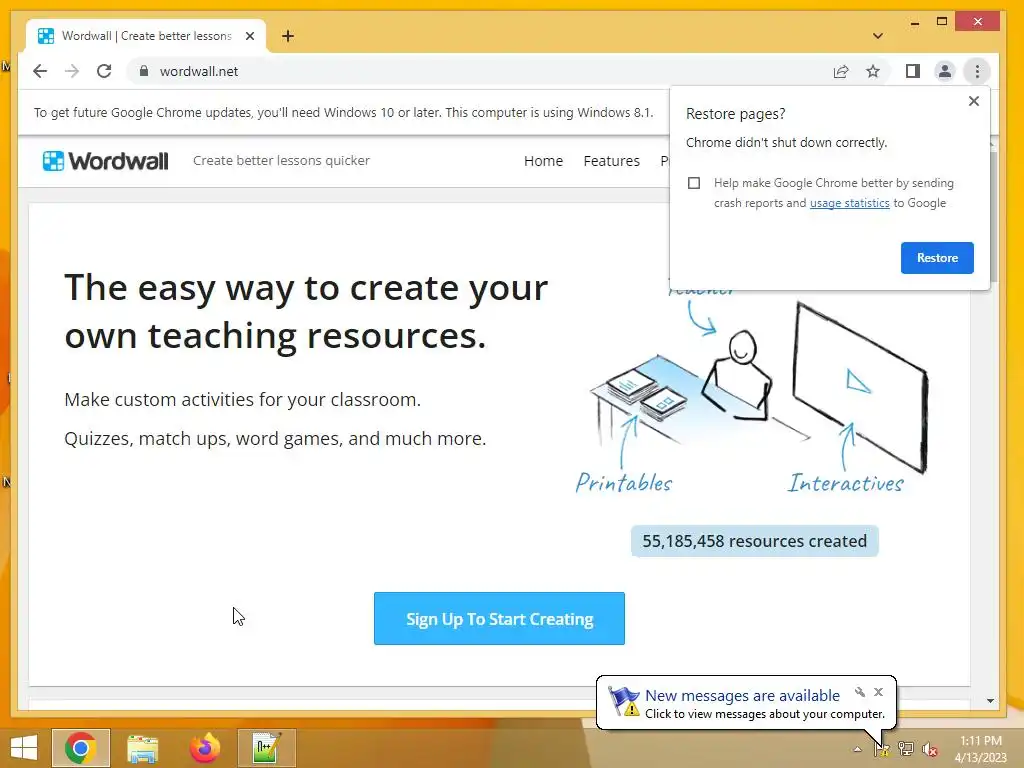The height and width of the screenshot is (768, 1024).
Task: Click the Printables label in illustration
Action: 624,483
